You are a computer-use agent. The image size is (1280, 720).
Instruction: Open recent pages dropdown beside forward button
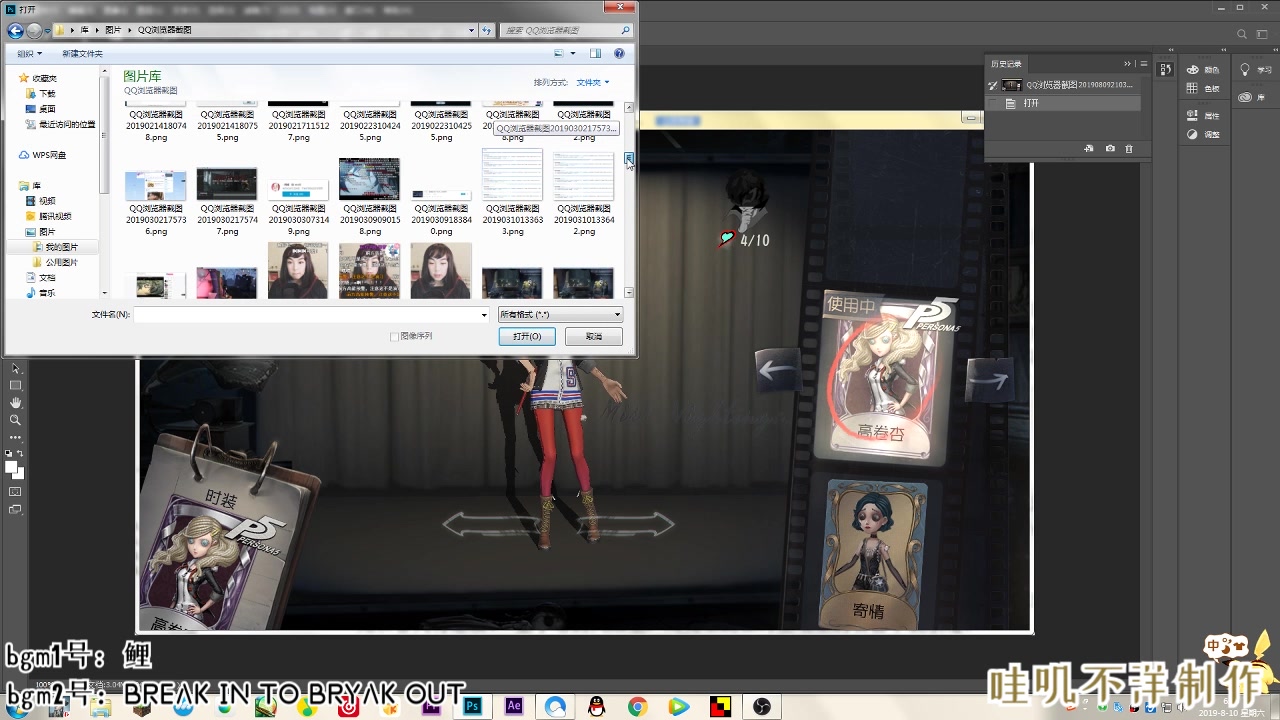pyautogui.click(x=48, y=31)
